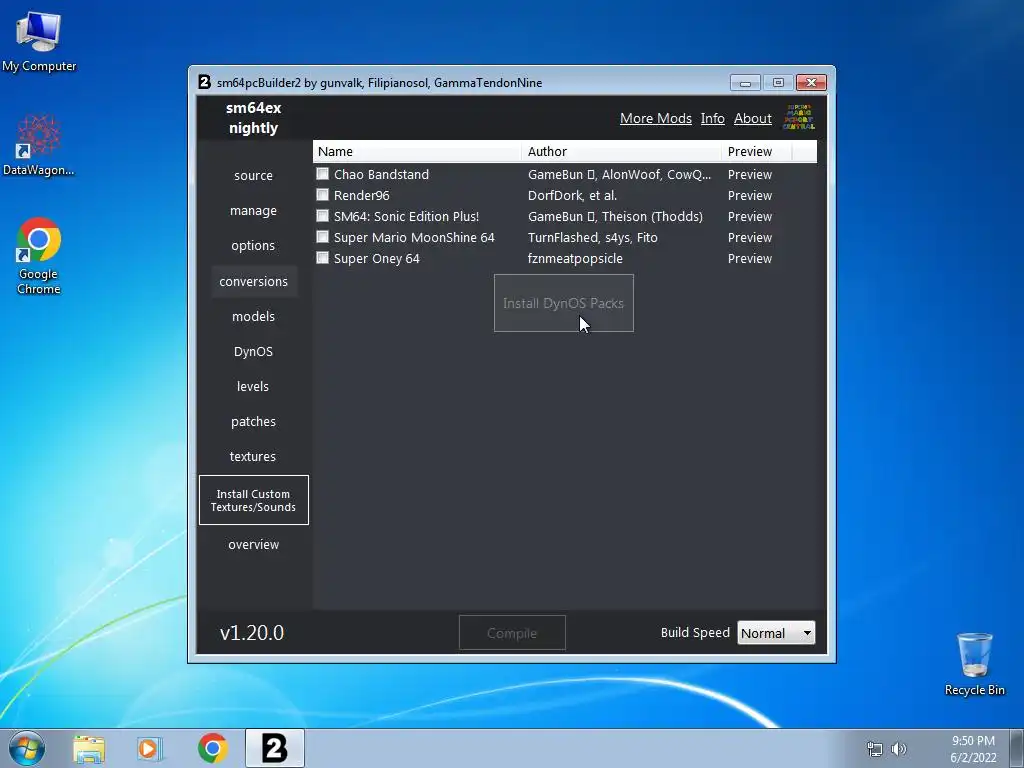Switch to the options section
The width and height of the screenshot is (1024, 768).
pos(253,246)
